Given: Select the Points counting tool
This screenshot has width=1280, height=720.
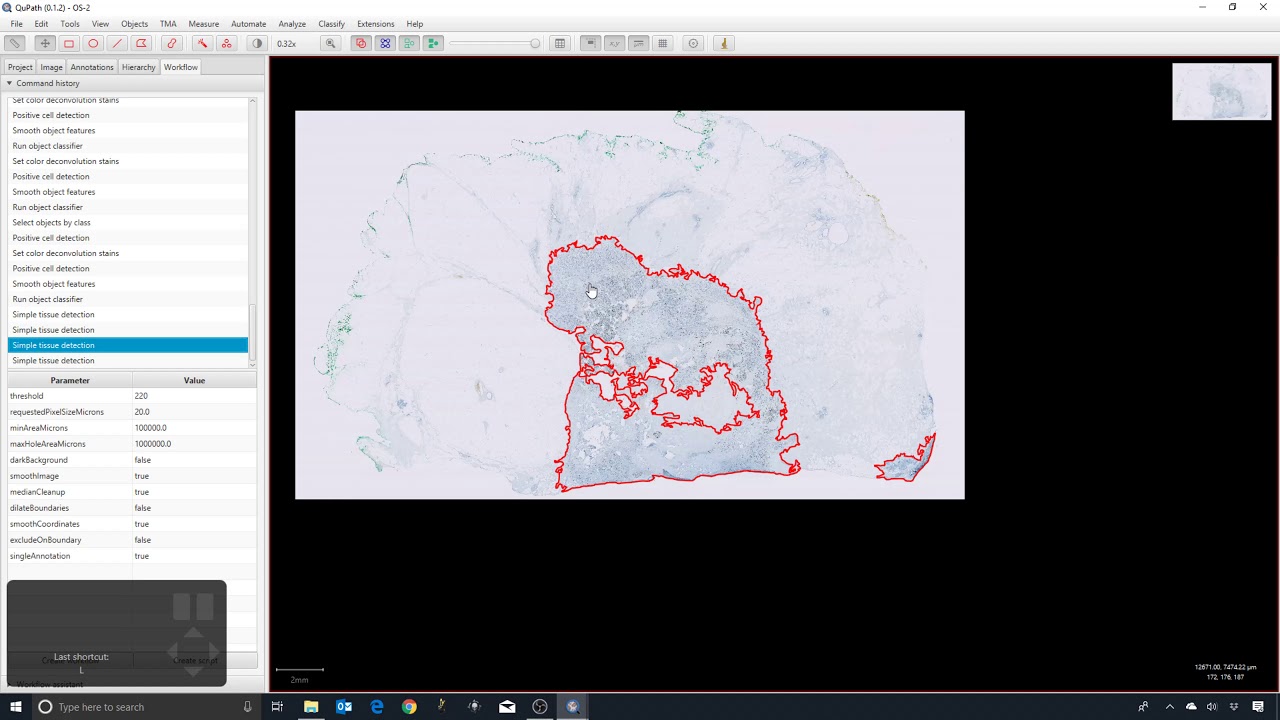Looking at the screenshot, I should point(226,43).
